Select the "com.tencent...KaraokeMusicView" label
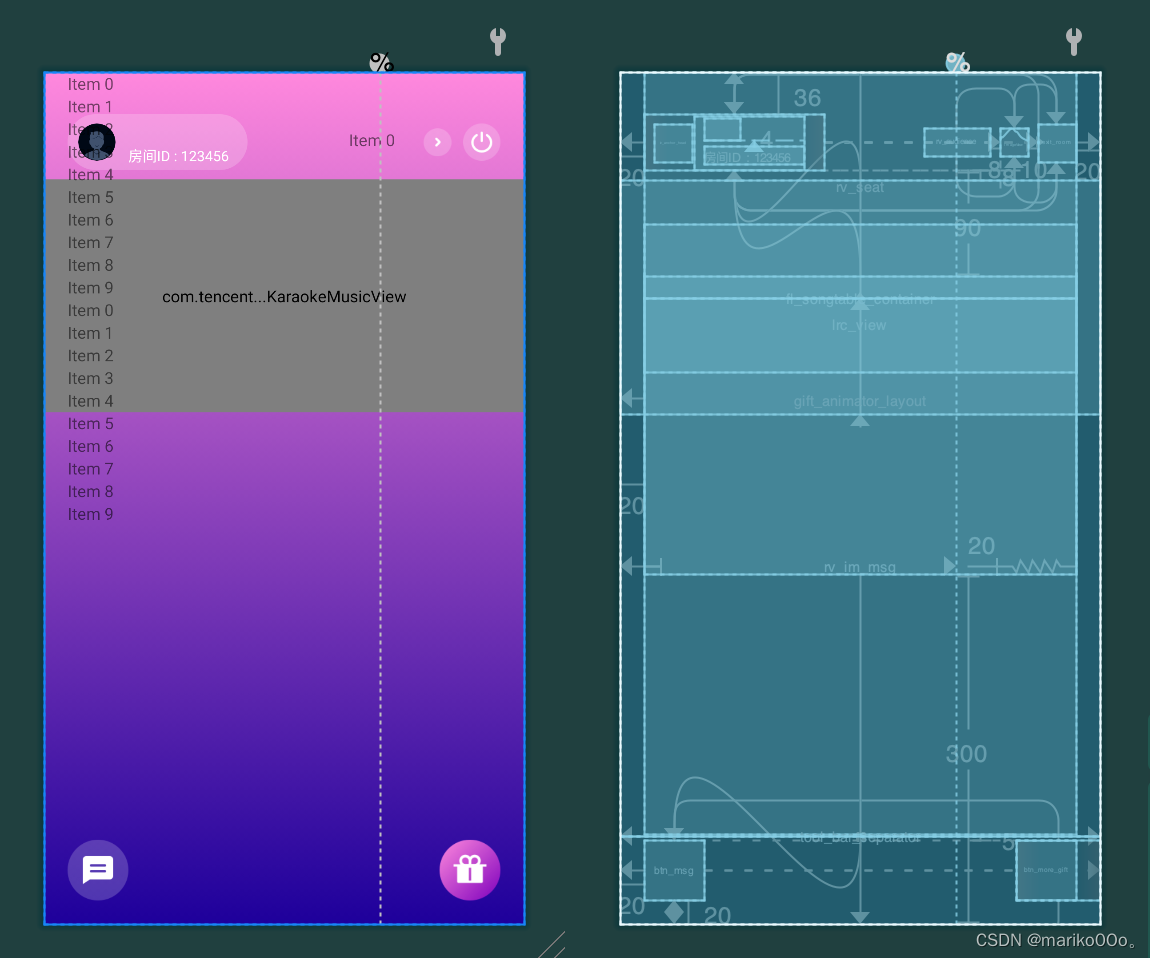This screenshot has width=1150, height=958. coord(284,296)
